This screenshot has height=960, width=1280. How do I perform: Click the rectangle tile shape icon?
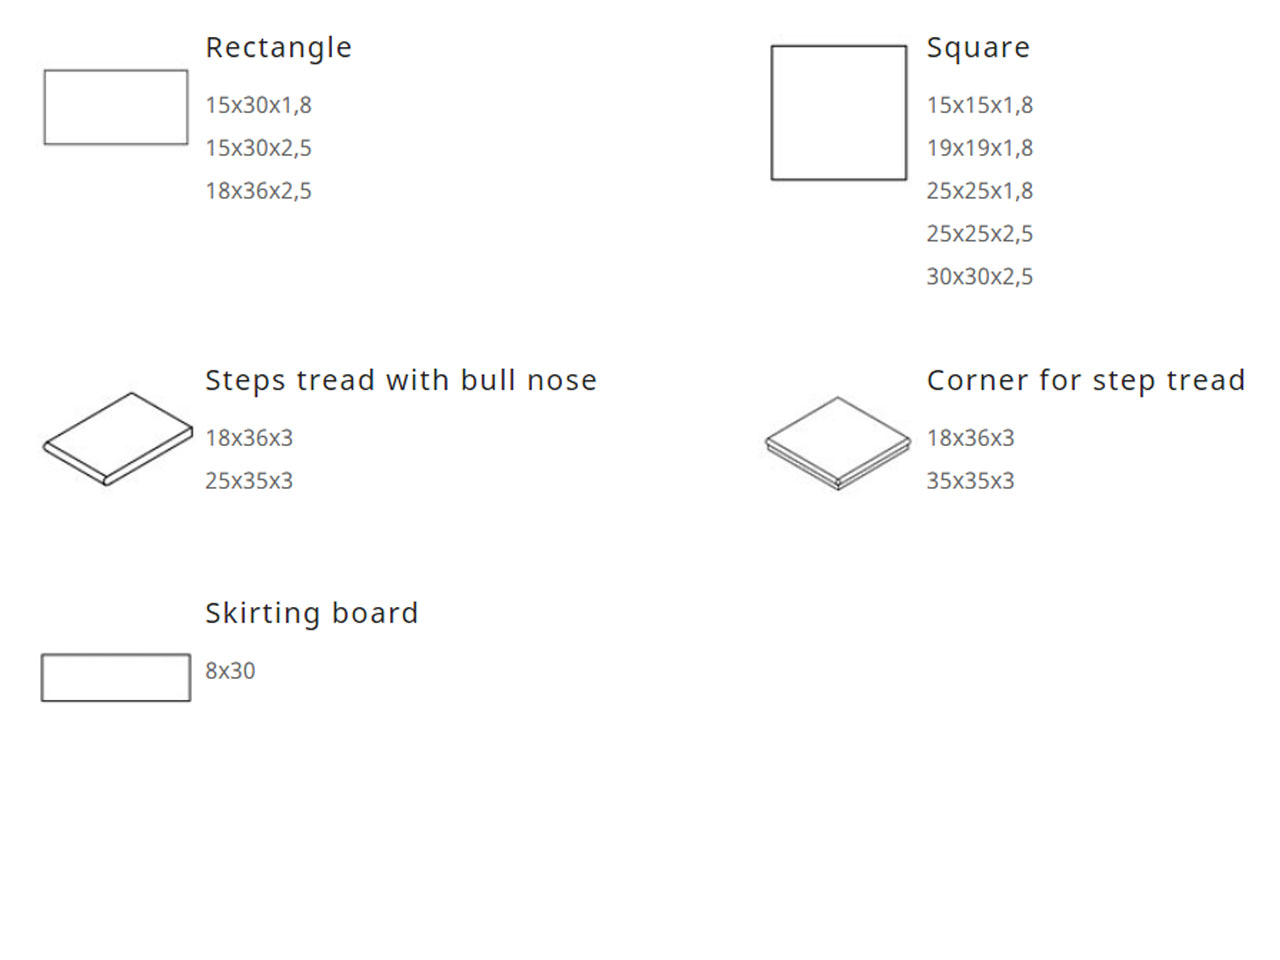coord(116,107)
